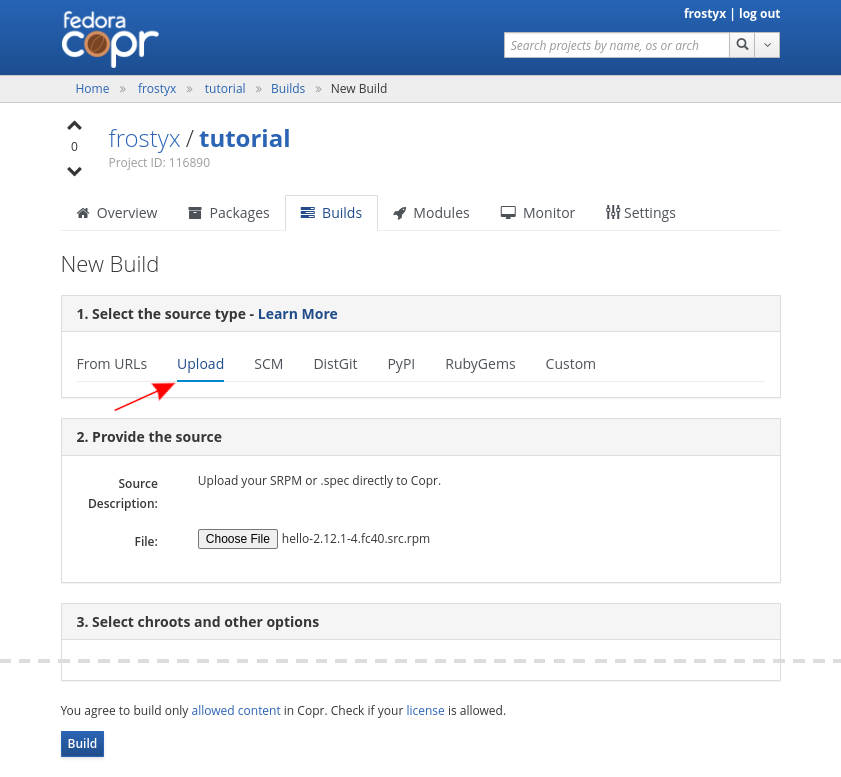Click the search magnifier icon
This screenshot has height=777, width=841.
pos(742,45)
